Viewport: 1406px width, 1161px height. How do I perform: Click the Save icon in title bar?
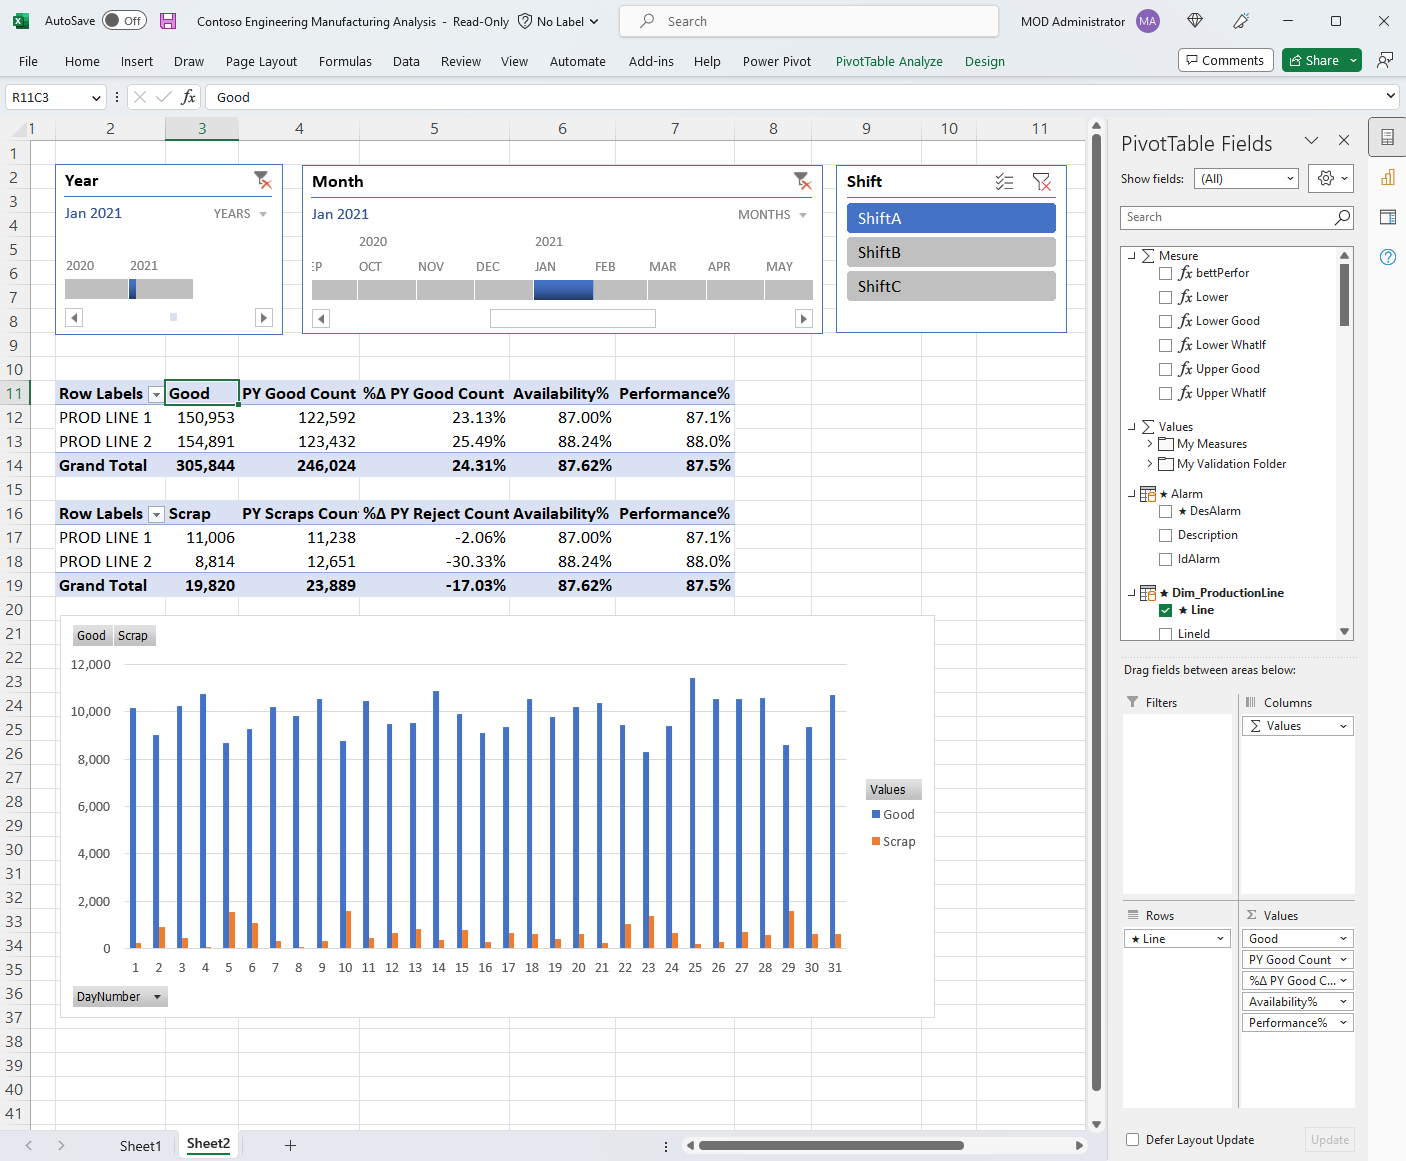(168, 21)
